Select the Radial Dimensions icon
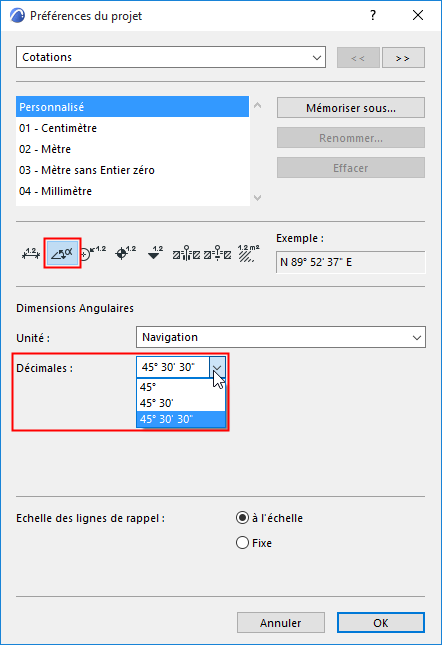The width and height of the screenshot is (442, 645). 93,254
